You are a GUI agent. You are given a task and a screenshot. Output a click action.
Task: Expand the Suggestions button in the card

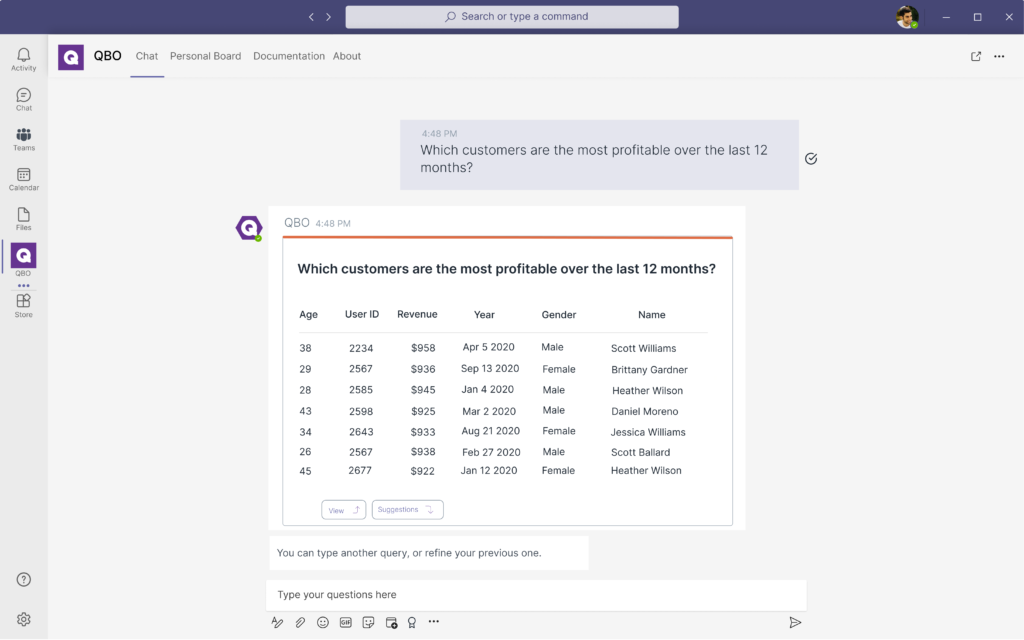pos(407,510)
